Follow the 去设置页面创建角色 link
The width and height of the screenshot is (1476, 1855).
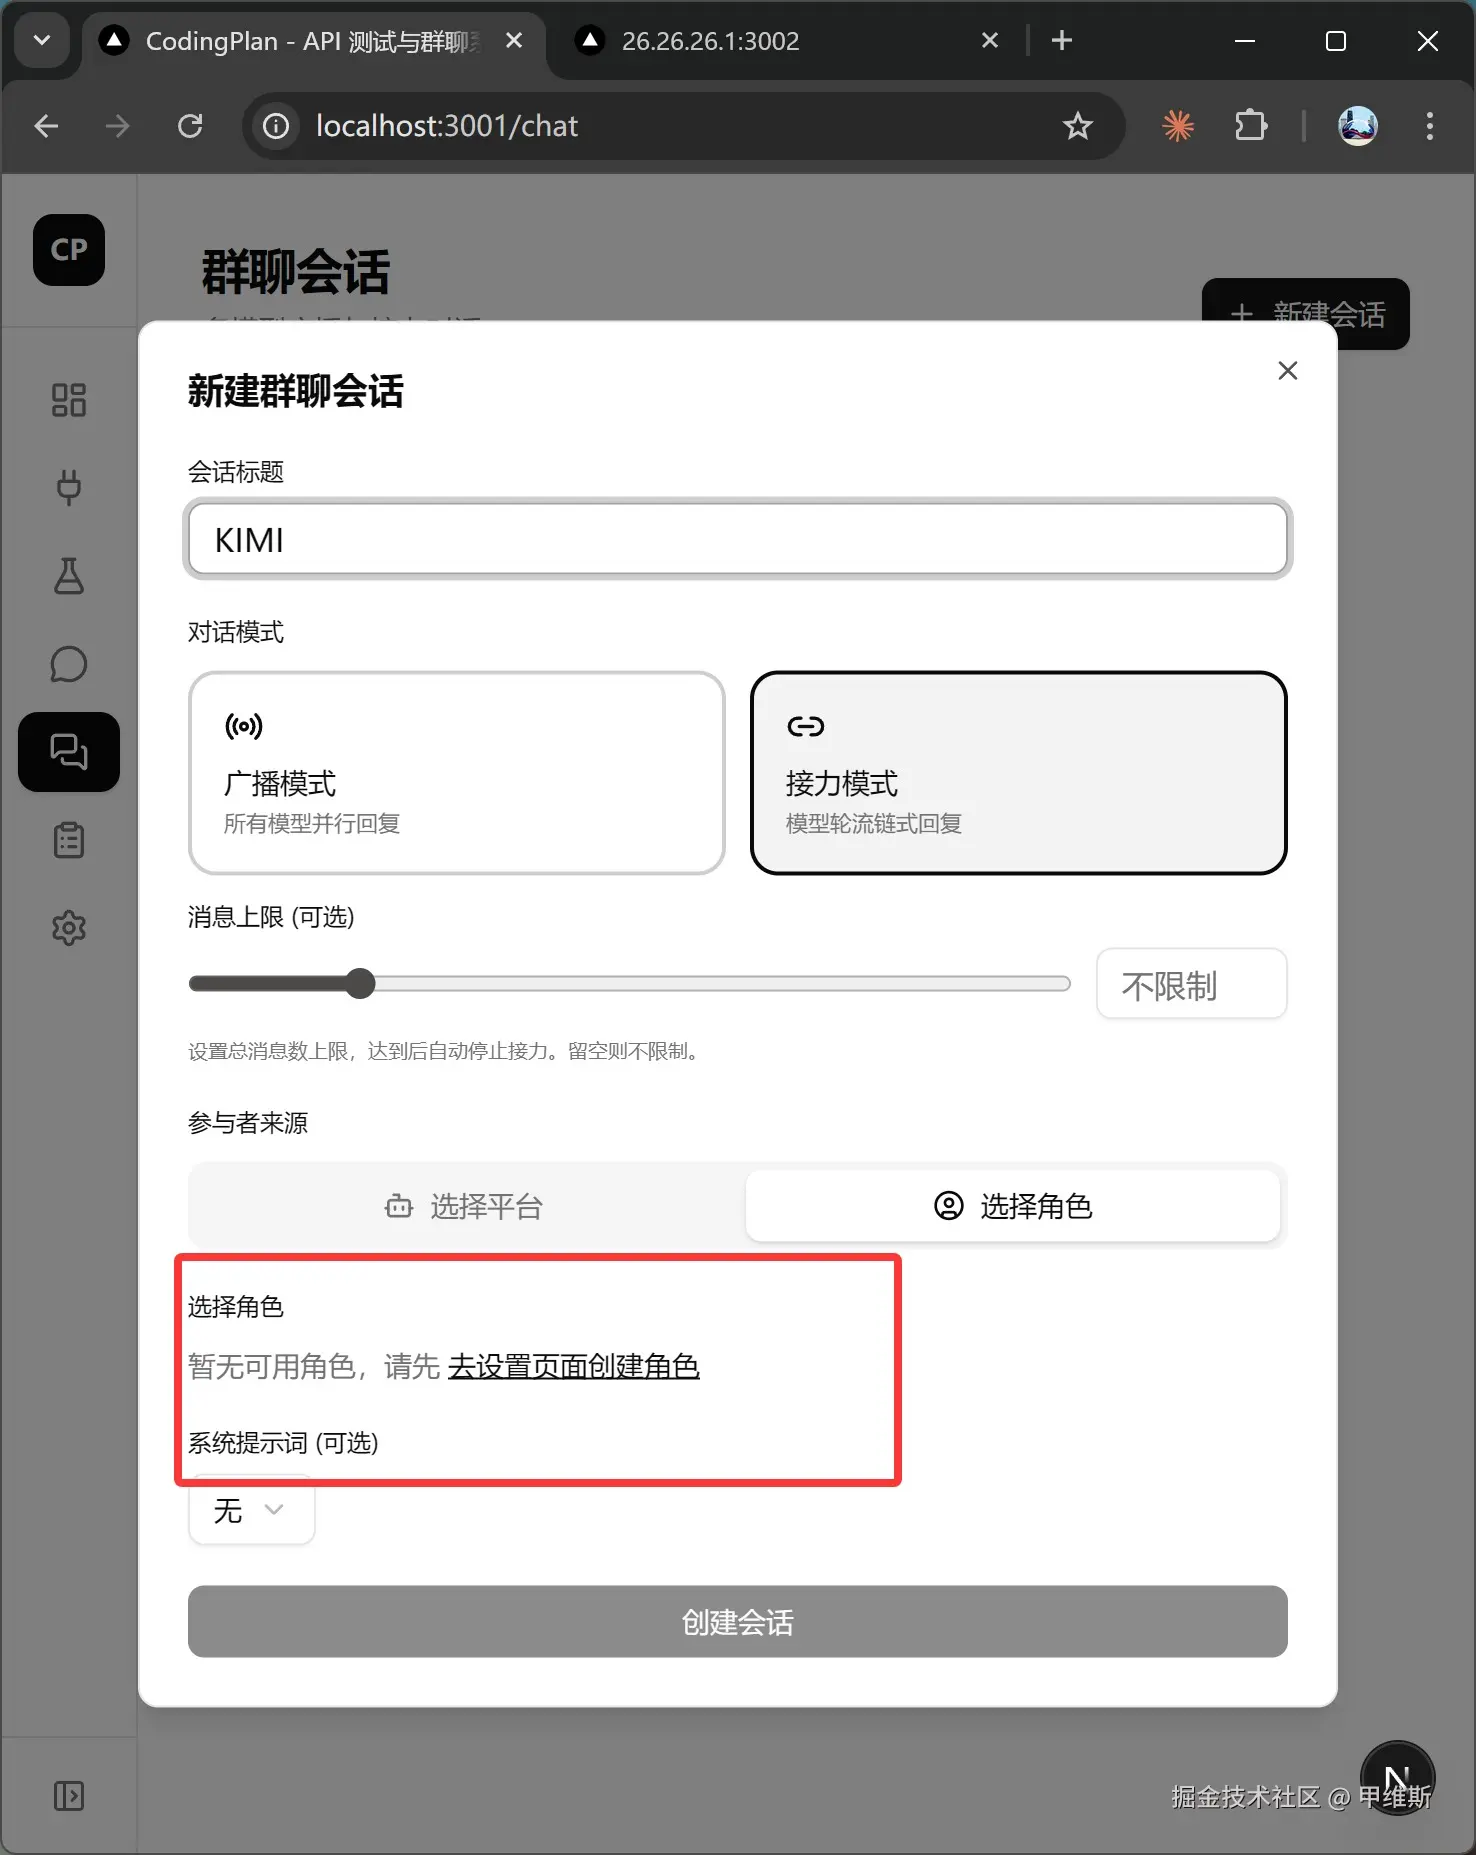pyautogui.click(x=574, y=1366)
